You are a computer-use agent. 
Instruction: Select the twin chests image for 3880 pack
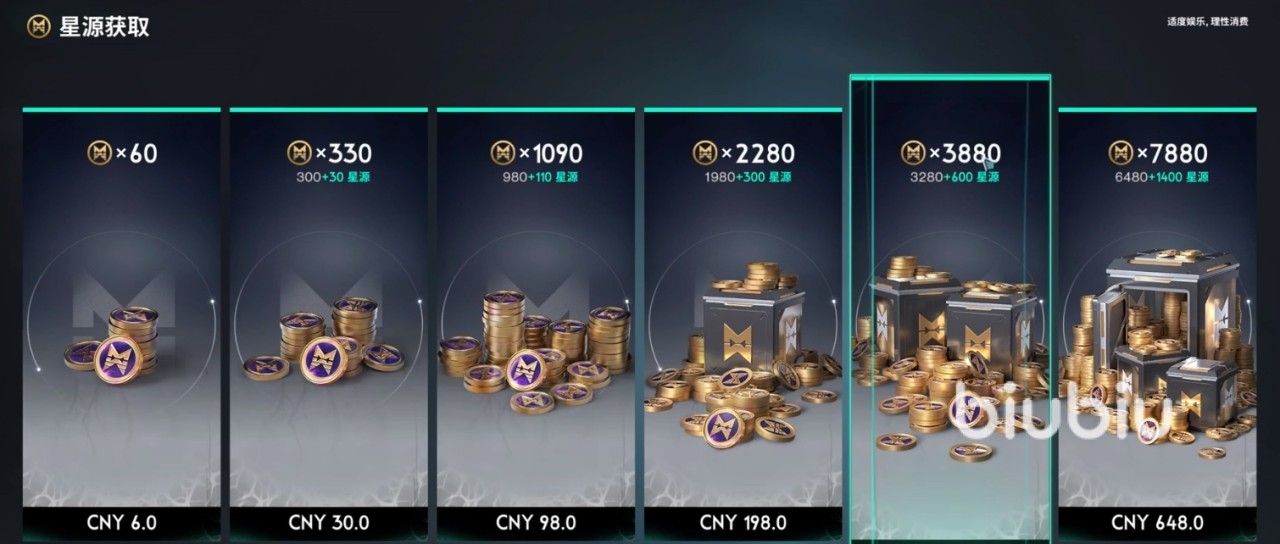tap(948, 355)
